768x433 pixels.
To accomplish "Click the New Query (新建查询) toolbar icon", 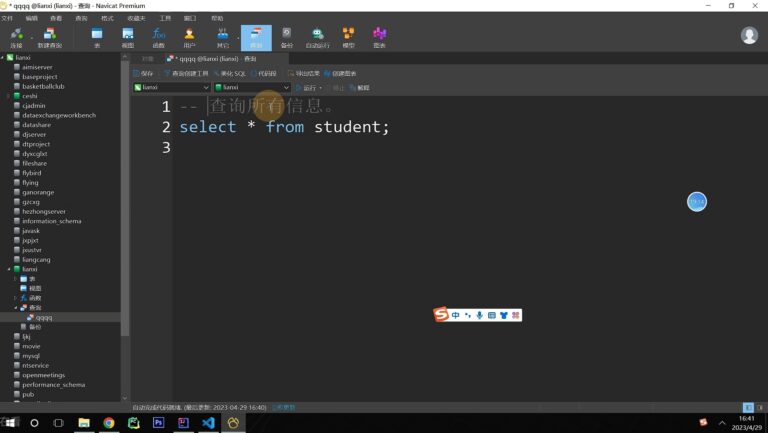I will coord(49,38).
